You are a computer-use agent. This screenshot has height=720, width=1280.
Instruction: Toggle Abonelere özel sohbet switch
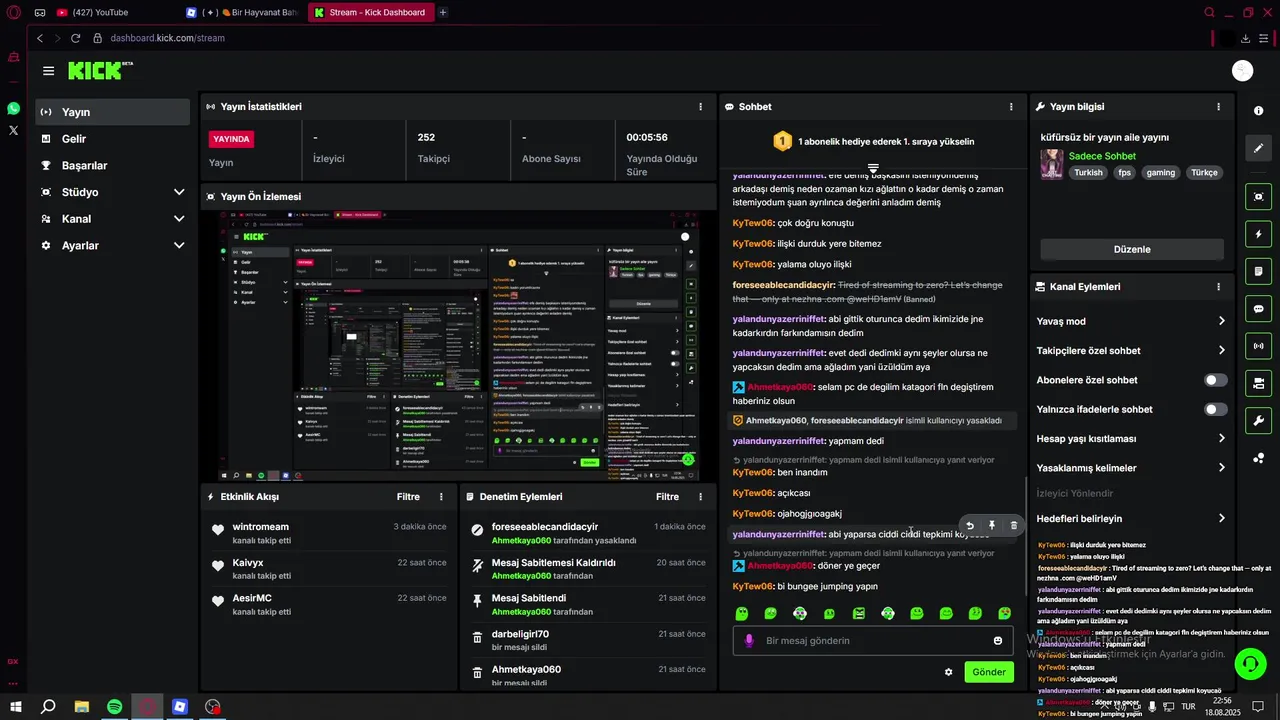click(x=1215, y=380)
